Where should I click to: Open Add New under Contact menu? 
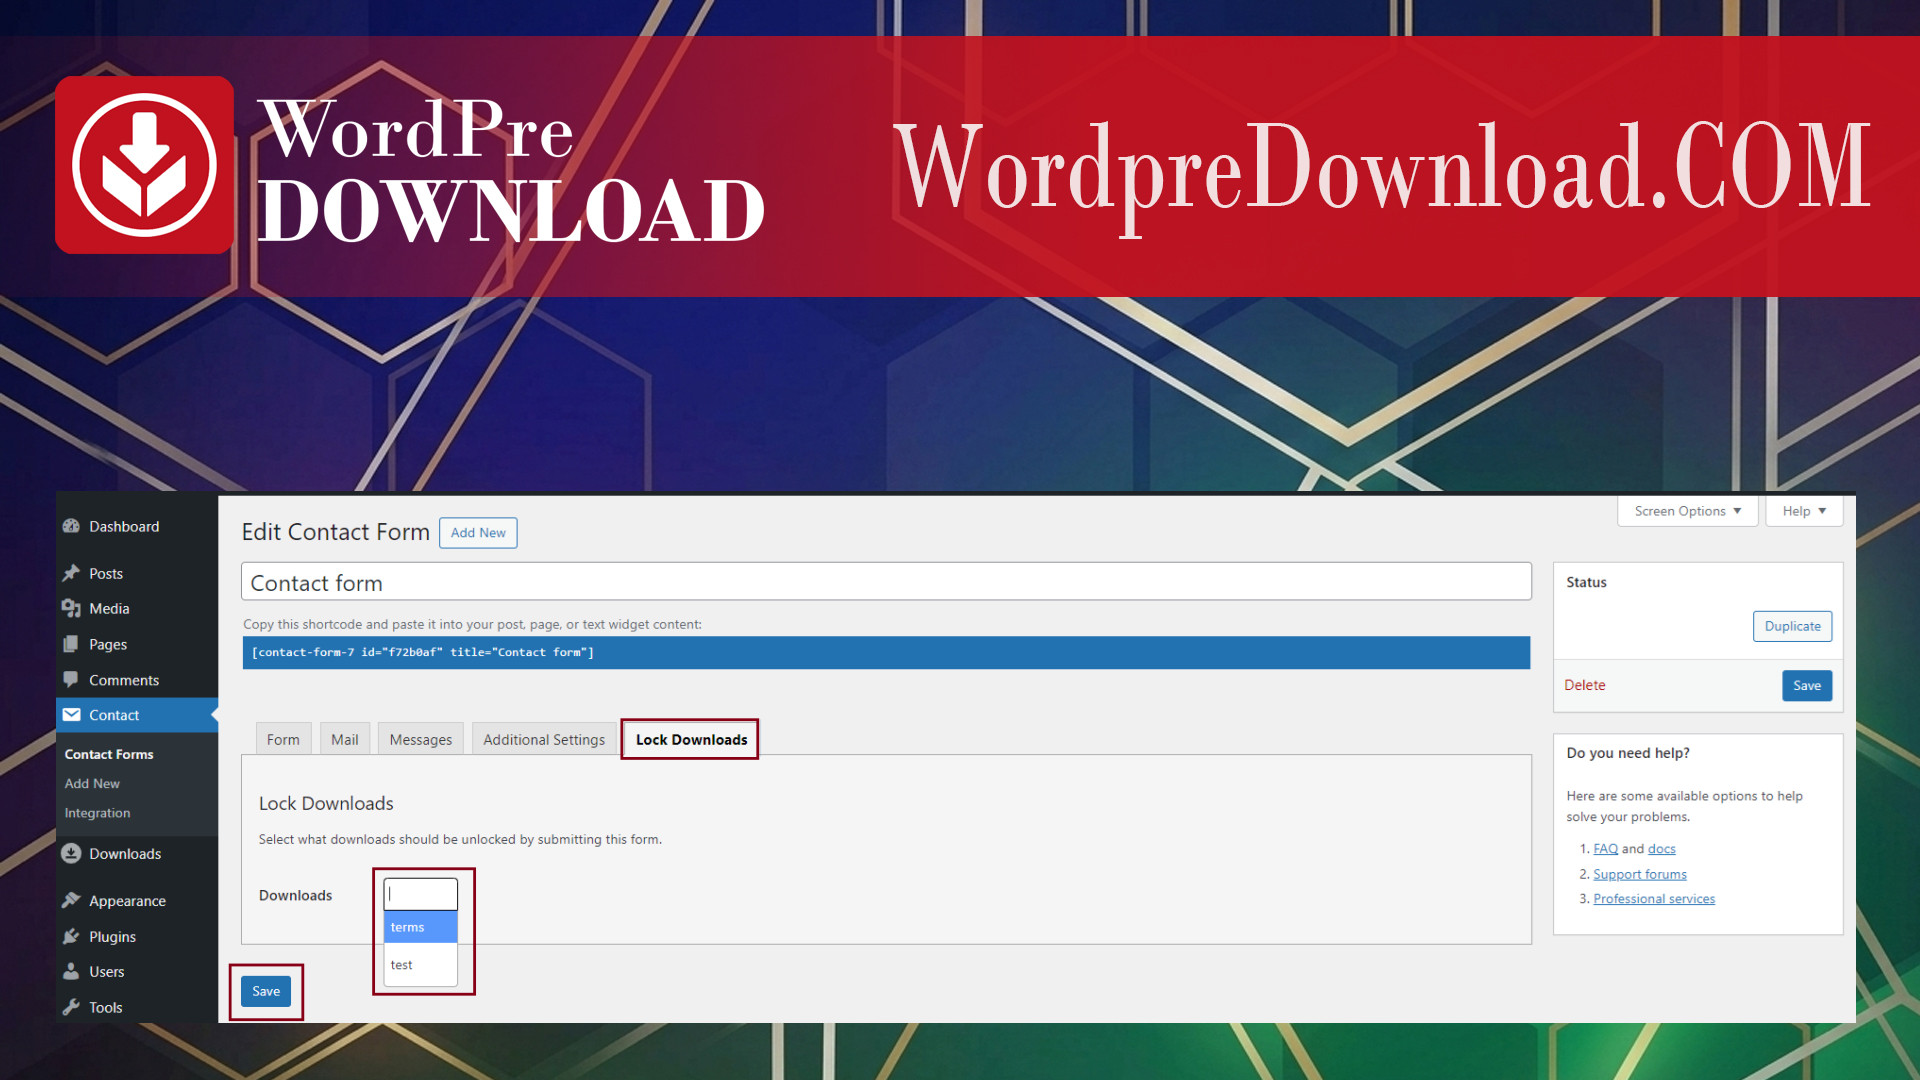coord(92,783)
